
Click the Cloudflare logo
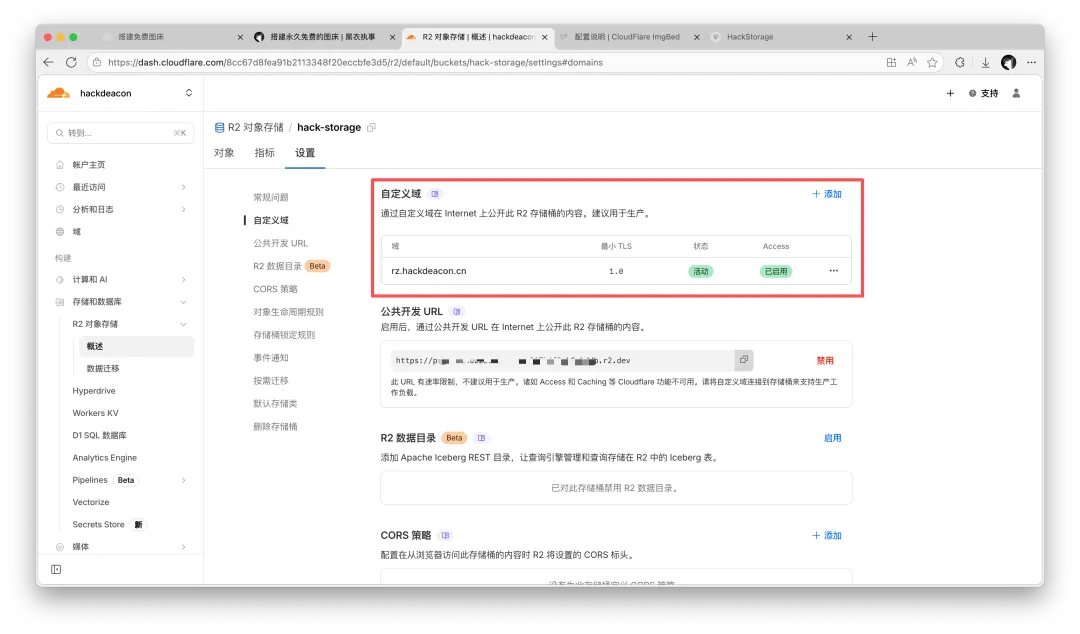click(x=59, y=93)
